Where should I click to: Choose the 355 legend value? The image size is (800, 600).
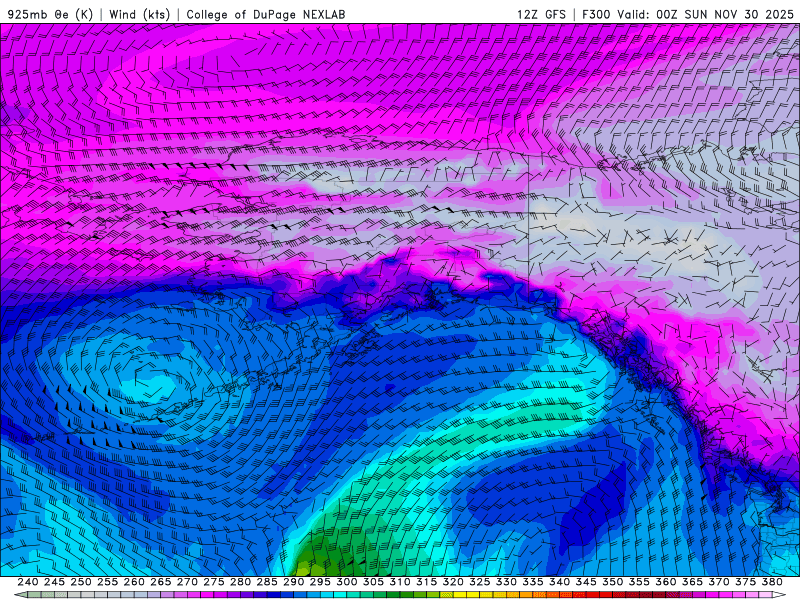click(639, 582)
